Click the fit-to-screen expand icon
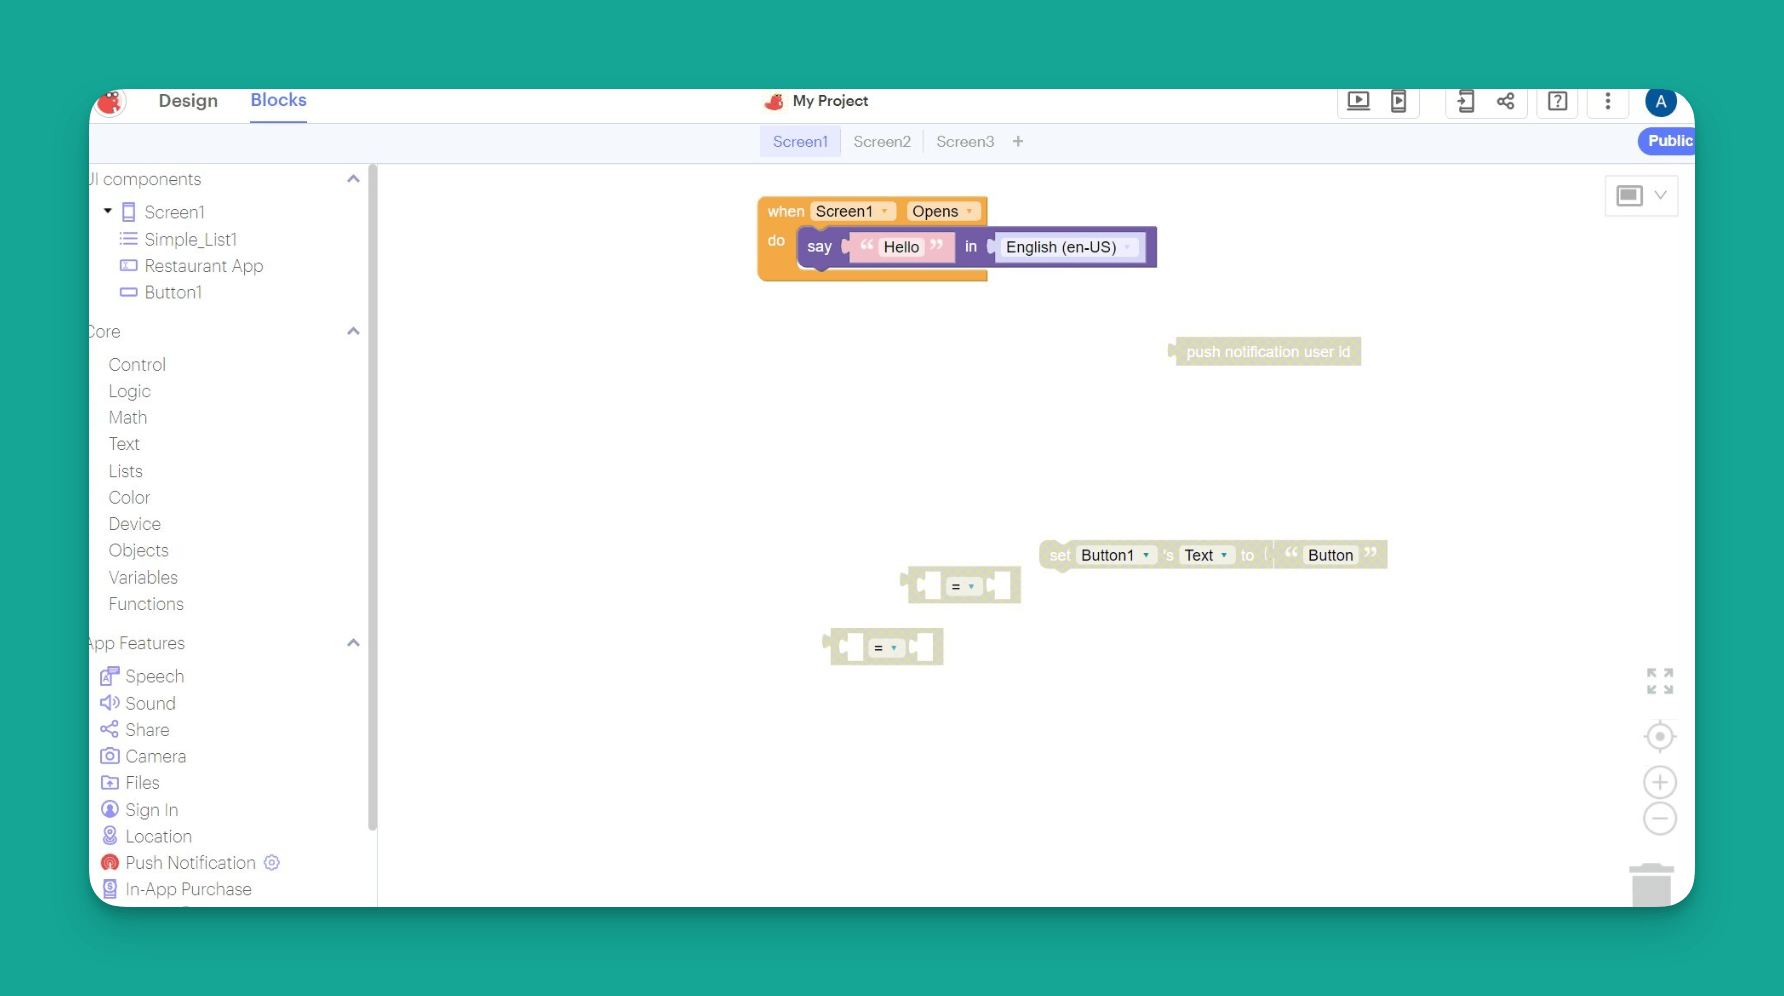1784x996 pixels. click(x=1660, y=681)
